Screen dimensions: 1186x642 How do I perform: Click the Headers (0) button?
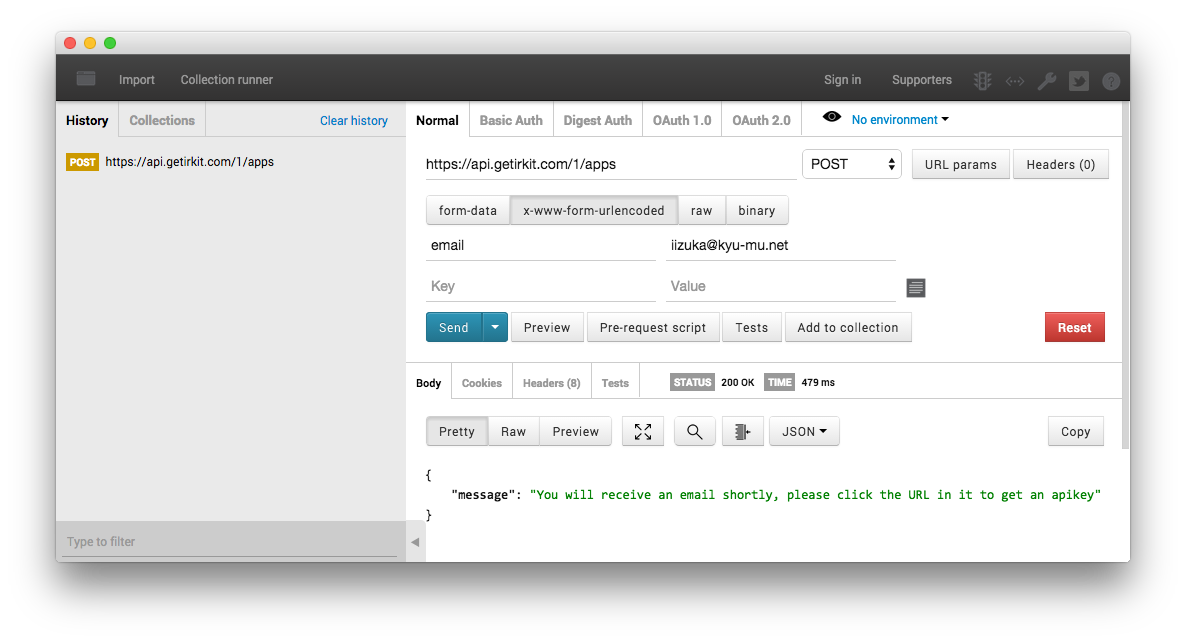tap(1060, 164)
